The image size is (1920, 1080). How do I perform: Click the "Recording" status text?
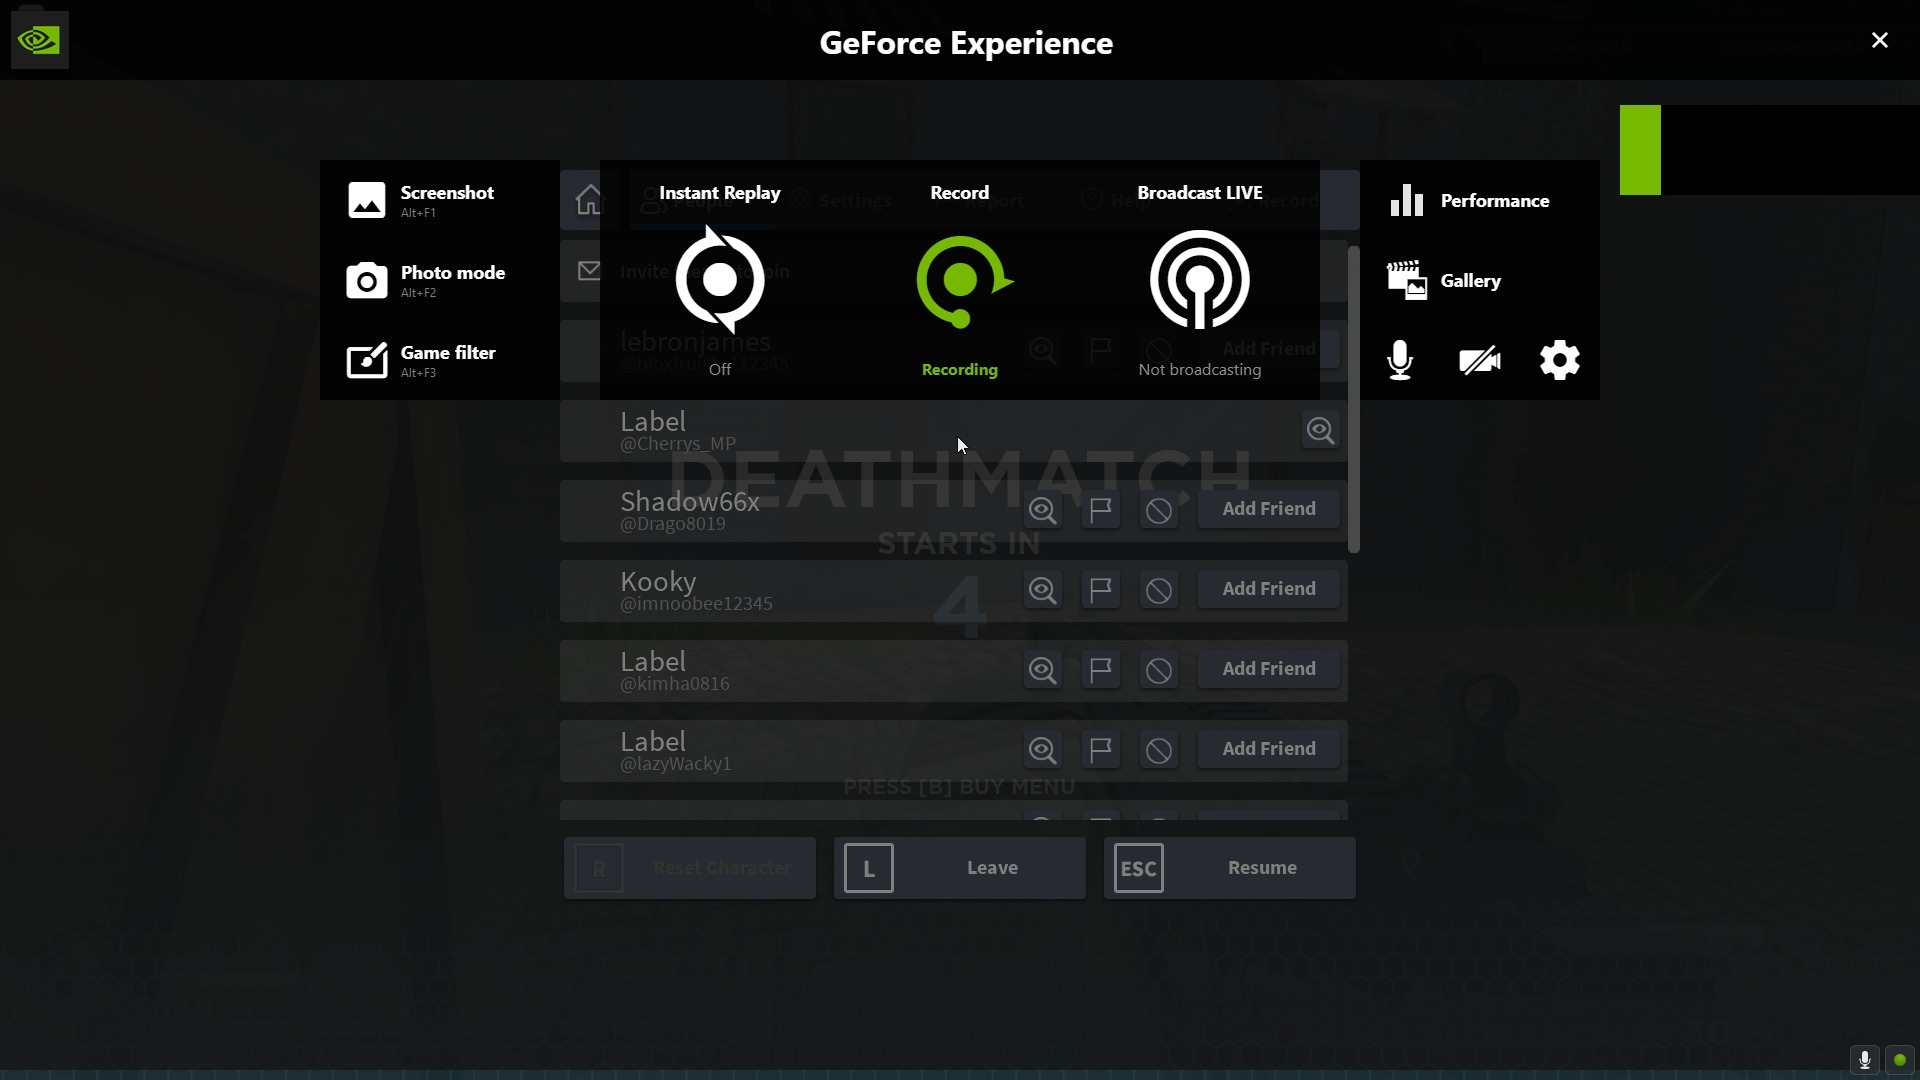tap(960, 370)
